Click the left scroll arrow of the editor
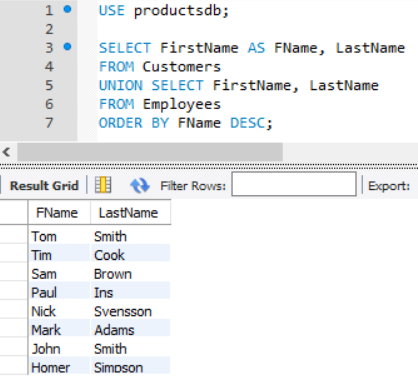 6,152
